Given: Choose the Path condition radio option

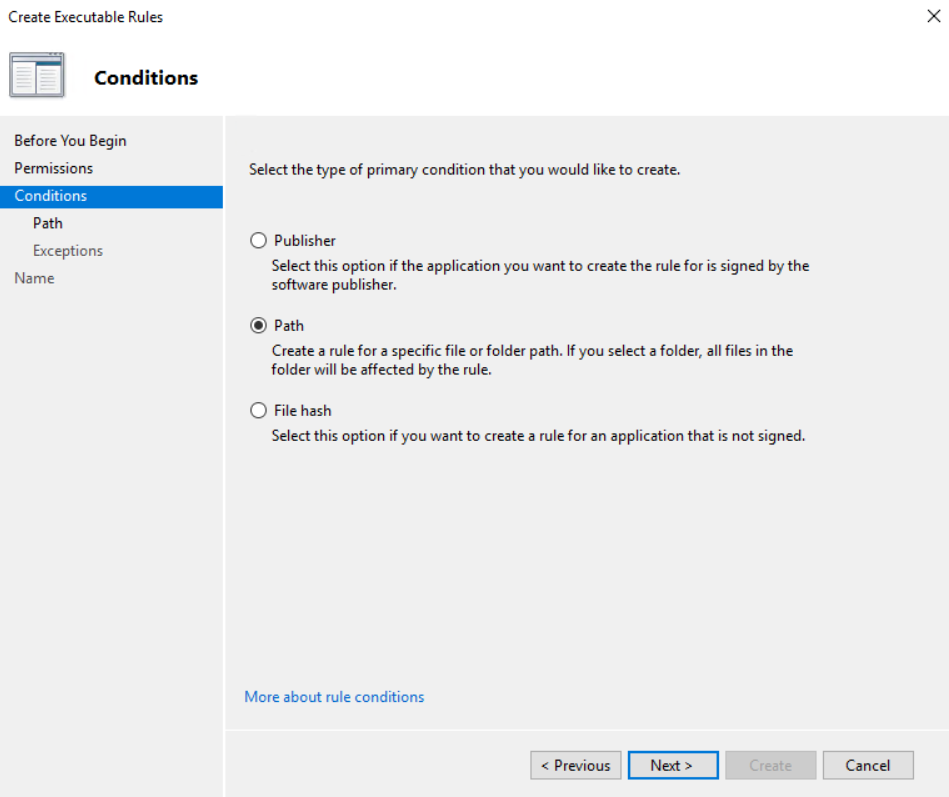Looking at the screenshot, I should pyautogui.click(x=259, y=326).
